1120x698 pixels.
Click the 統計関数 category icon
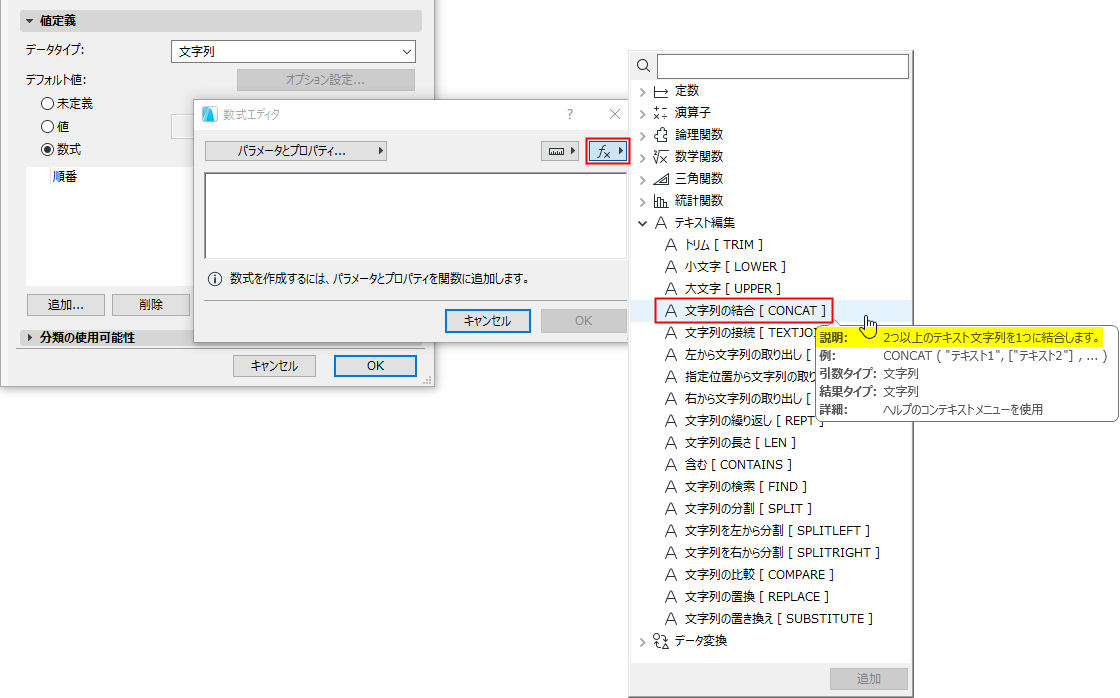pyautogui.click(x=656, y=200)
